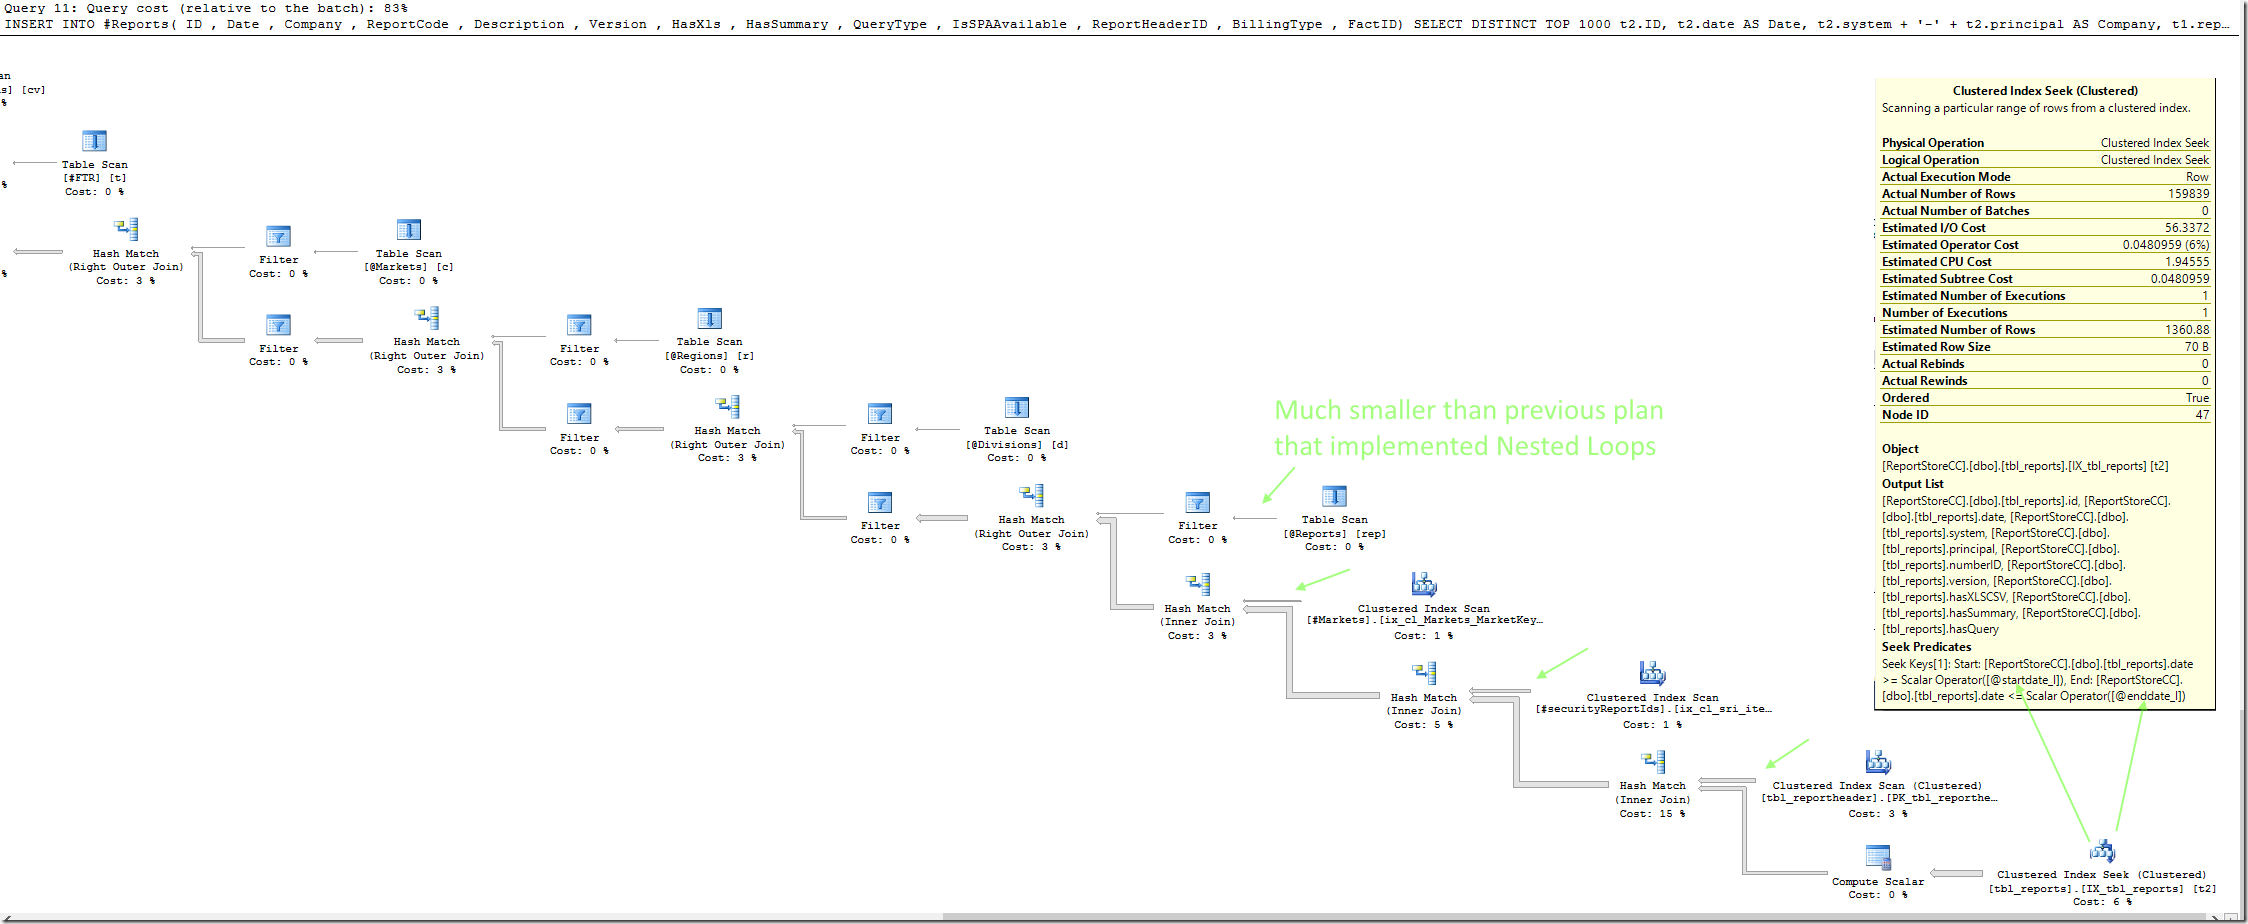
Task: Click the INSERT INTO #Reports statement text
Action: [x=1117, y=24]
